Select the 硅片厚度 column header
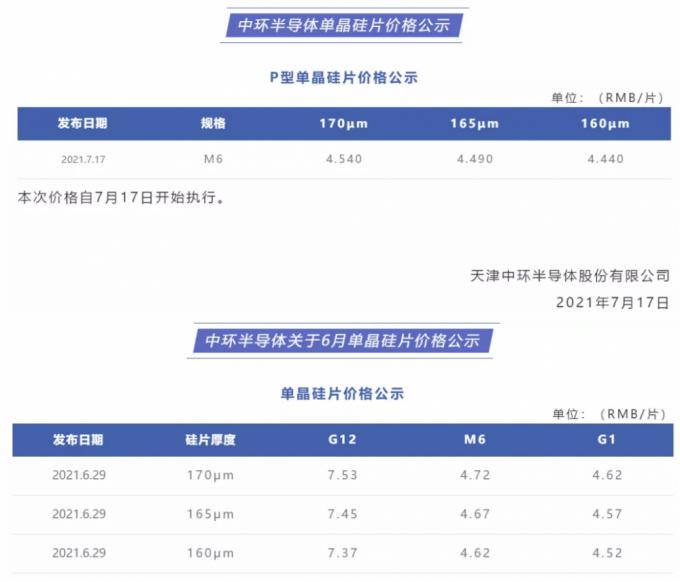The image size is (680, 582). (210, 440)
